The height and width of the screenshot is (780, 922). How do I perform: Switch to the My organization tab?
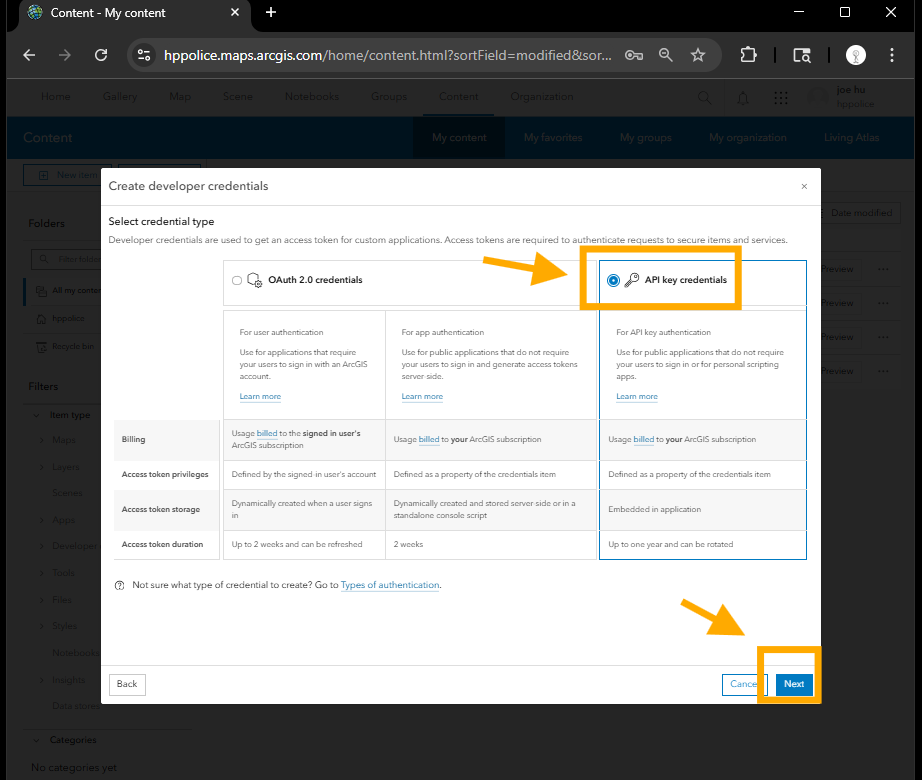point(747,138)
